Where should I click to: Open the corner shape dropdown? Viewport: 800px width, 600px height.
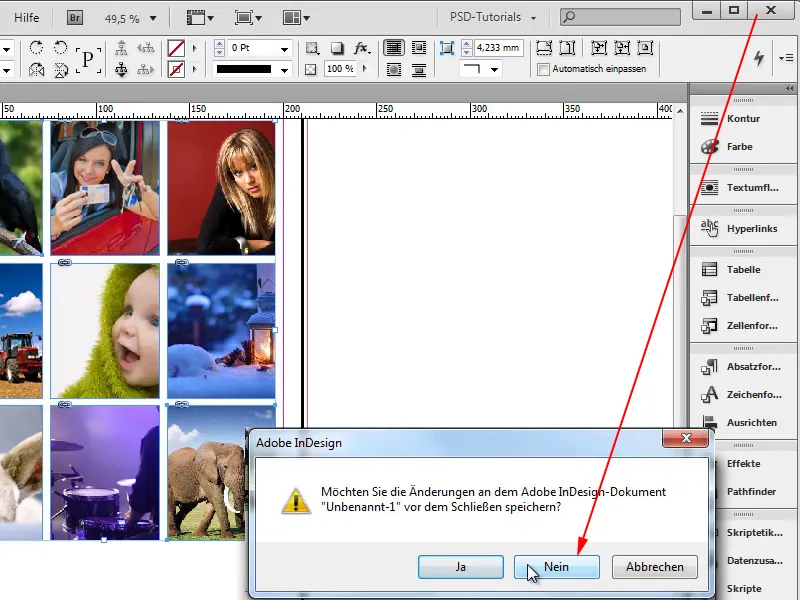(494, 69)
